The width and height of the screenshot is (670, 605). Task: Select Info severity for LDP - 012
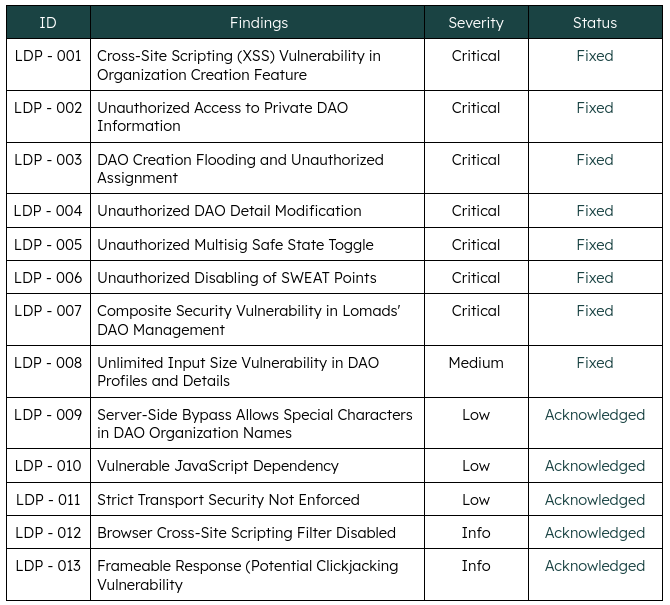point(476,533)
